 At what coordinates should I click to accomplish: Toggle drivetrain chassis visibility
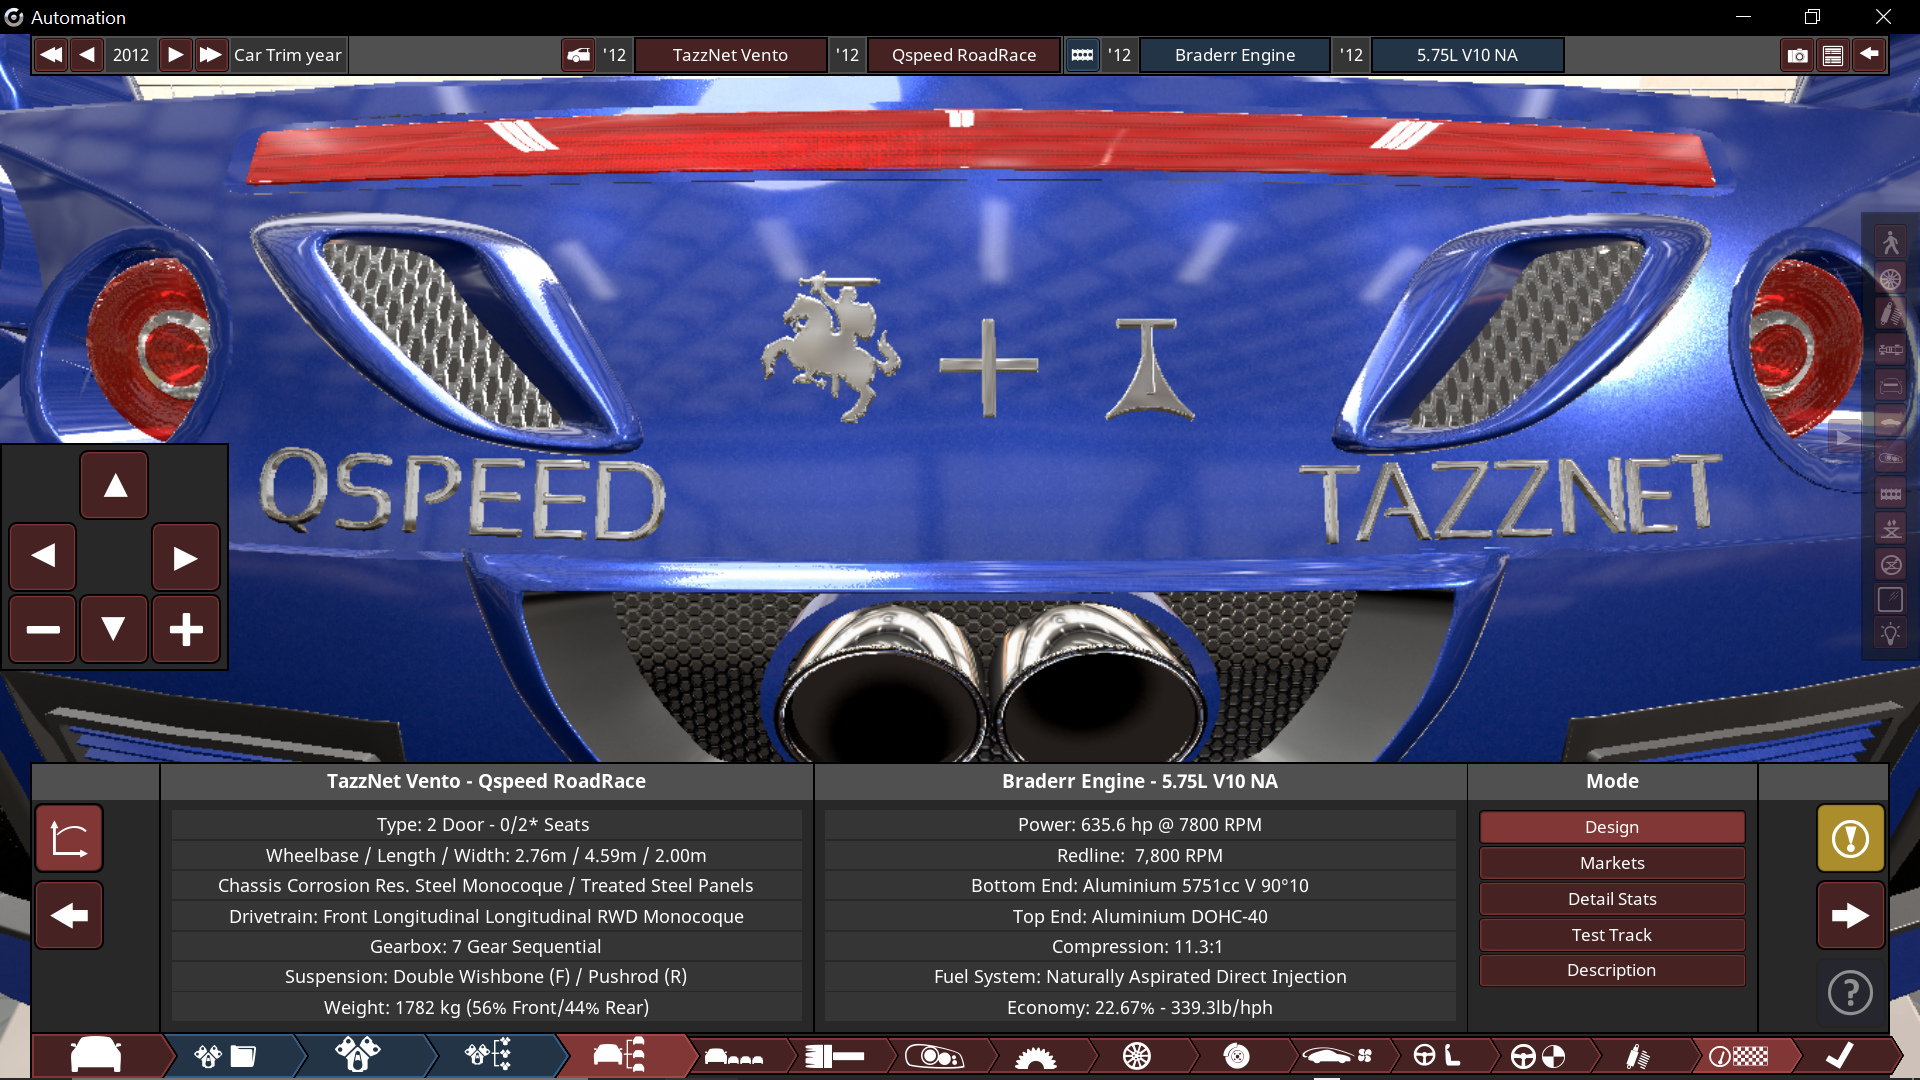(x=1890, y=350)
